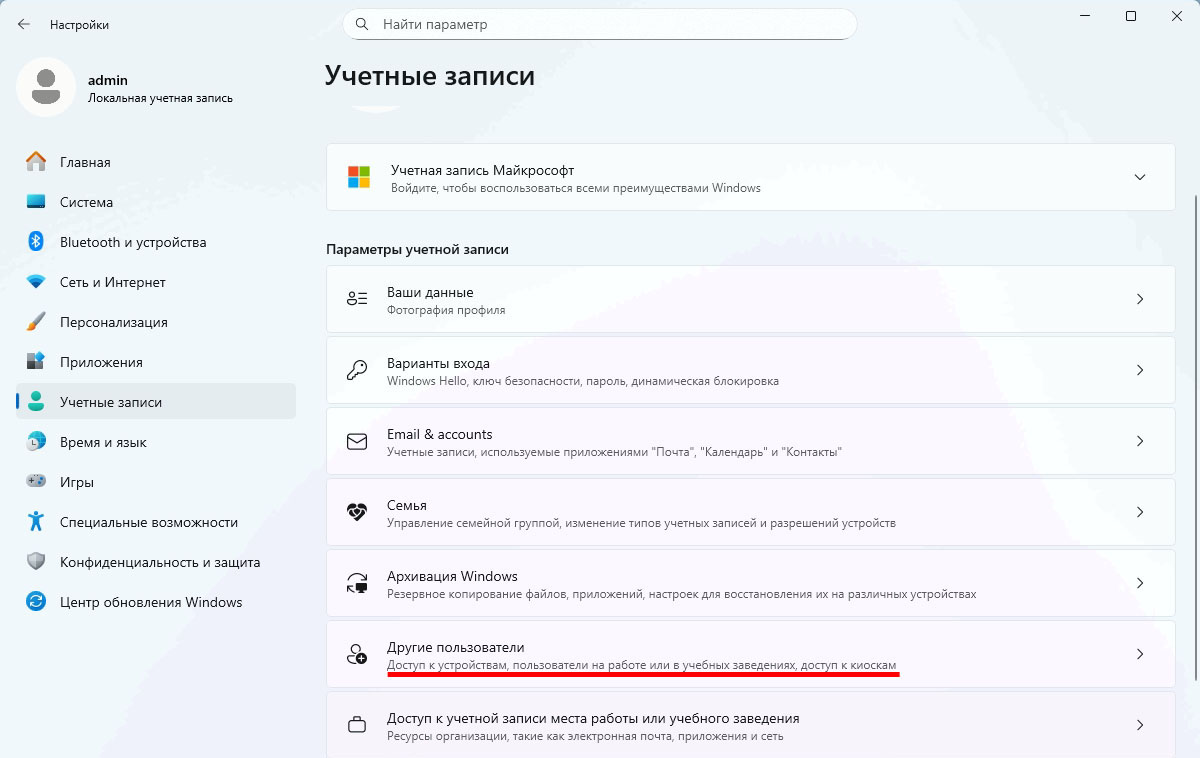The width and height of the screenshot is (1200, 758).
Task: Click the Другие пользователи add-person icon
Action: (357, 654)
